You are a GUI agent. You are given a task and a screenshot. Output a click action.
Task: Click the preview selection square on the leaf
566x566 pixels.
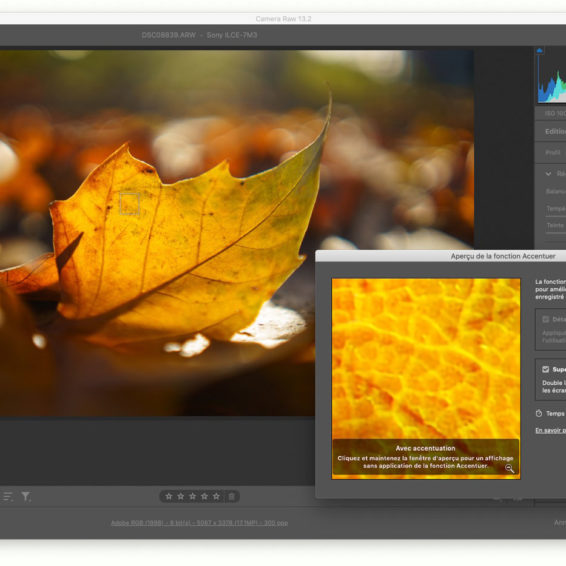click(130, 204)
